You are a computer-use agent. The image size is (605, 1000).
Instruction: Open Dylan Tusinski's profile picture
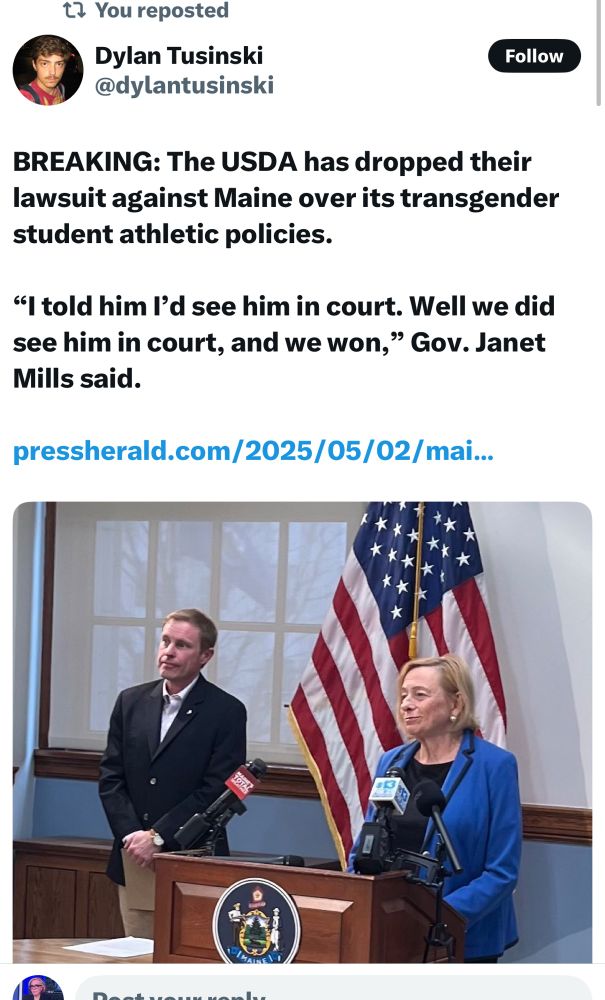[48, 70]
